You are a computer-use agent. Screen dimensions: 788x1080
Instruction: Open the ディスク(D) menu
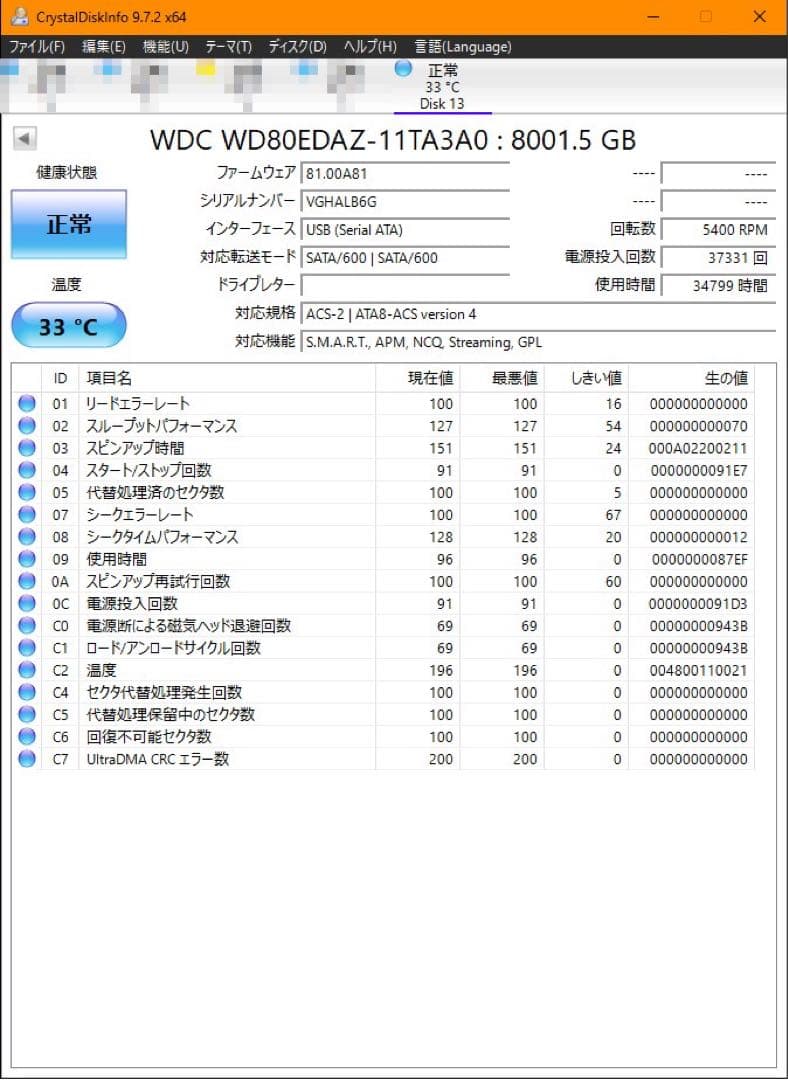pyautogui.click(x=298, y=47)
